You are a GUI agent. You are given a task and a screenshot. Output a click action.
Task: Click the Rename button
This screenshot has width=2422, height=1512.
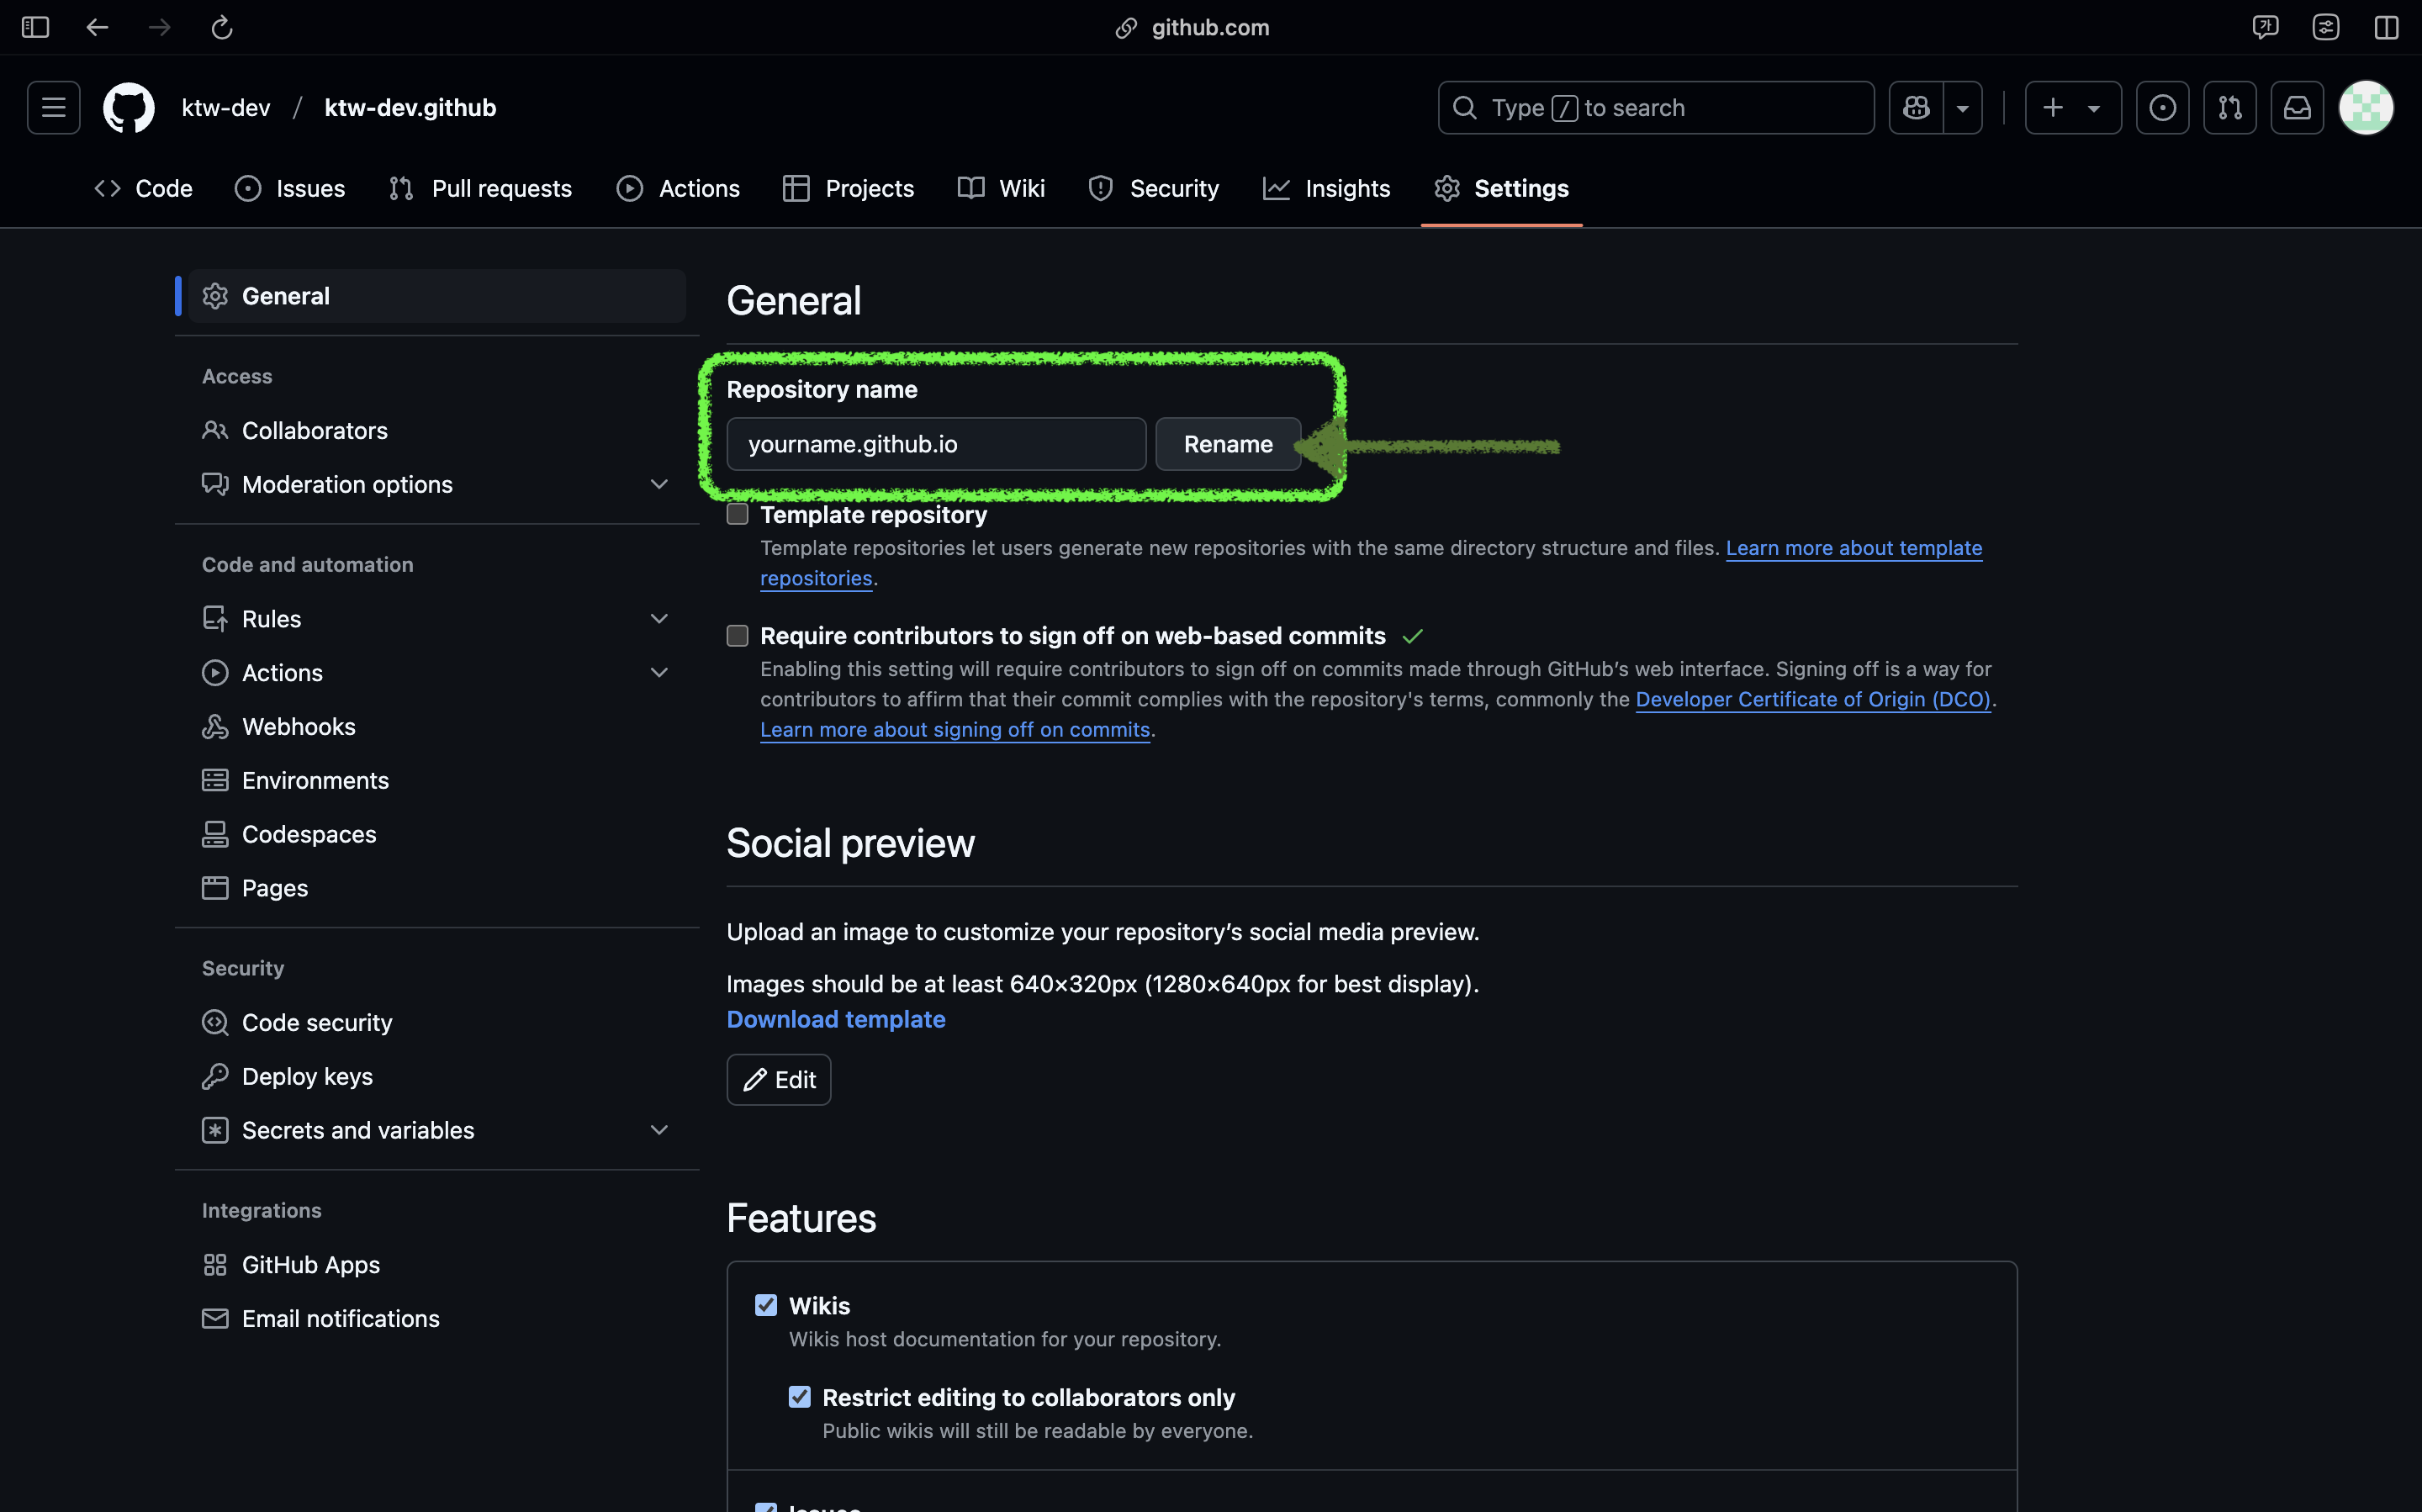coord(1228,444)
